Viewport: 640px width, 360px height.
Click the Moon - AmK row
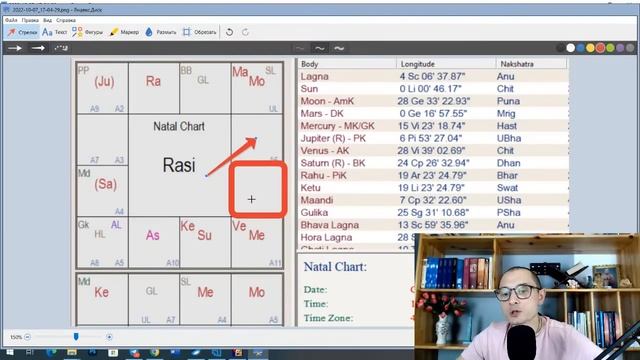(x=433, y=101)
